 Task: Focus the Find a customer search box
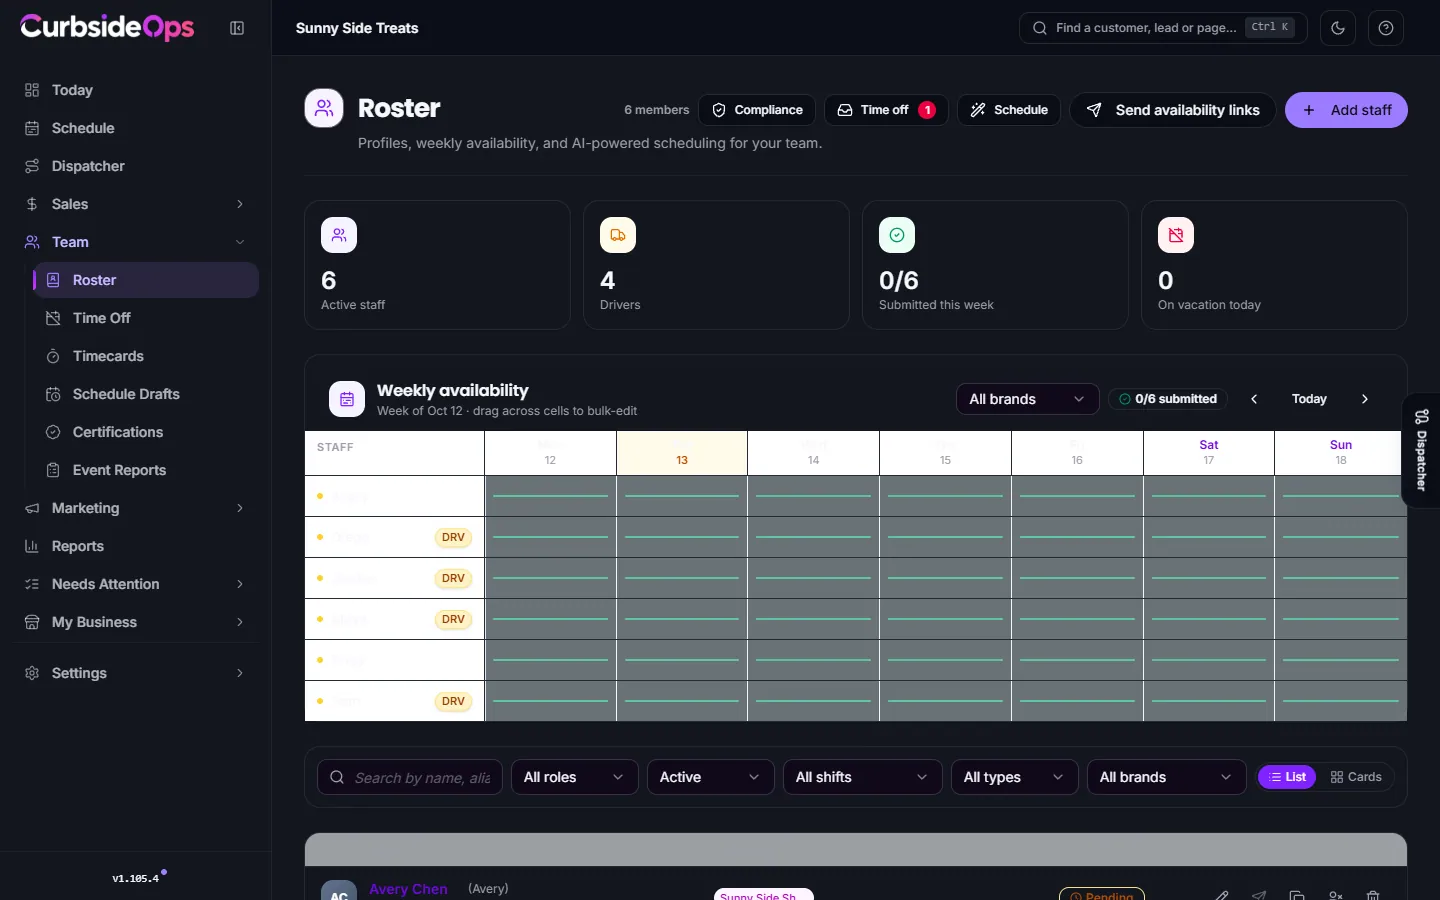tap(1163, 28)
